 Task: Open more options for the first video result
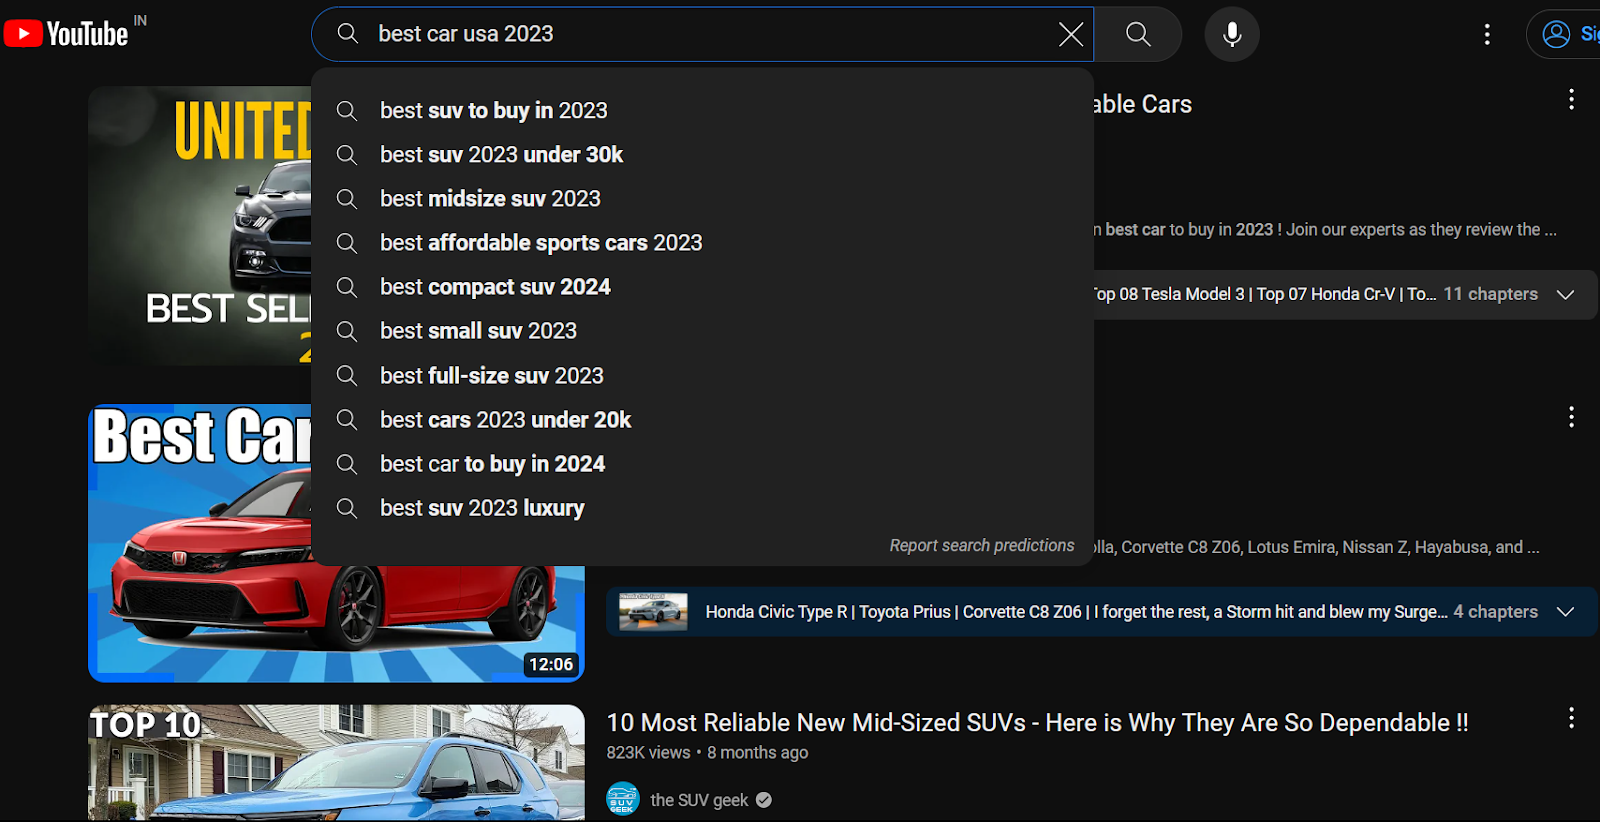(x=1571, y=99)
